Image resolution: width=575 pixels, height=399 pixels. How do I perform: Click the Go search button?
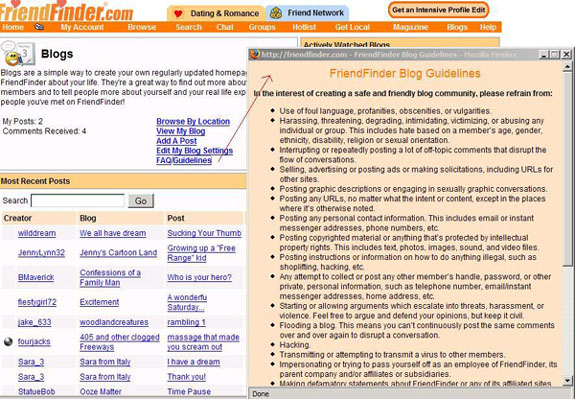pyautogui.click(x=141, y=201)
